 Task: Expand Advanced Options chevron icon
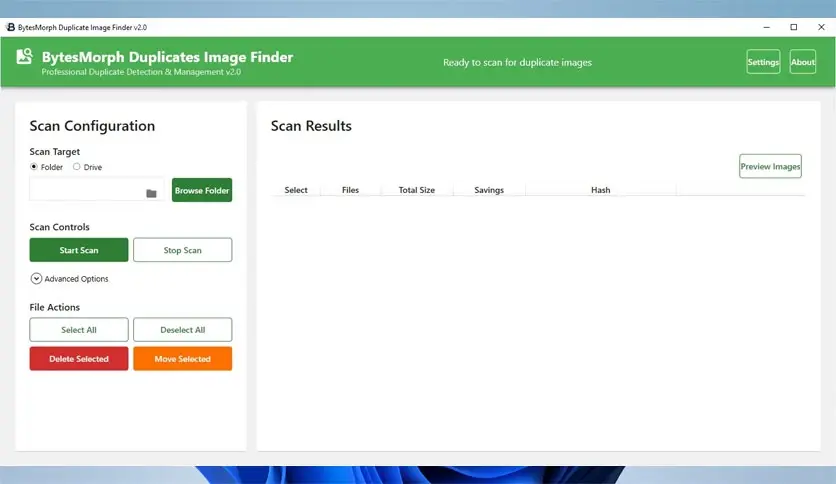(x=36, y=279)
